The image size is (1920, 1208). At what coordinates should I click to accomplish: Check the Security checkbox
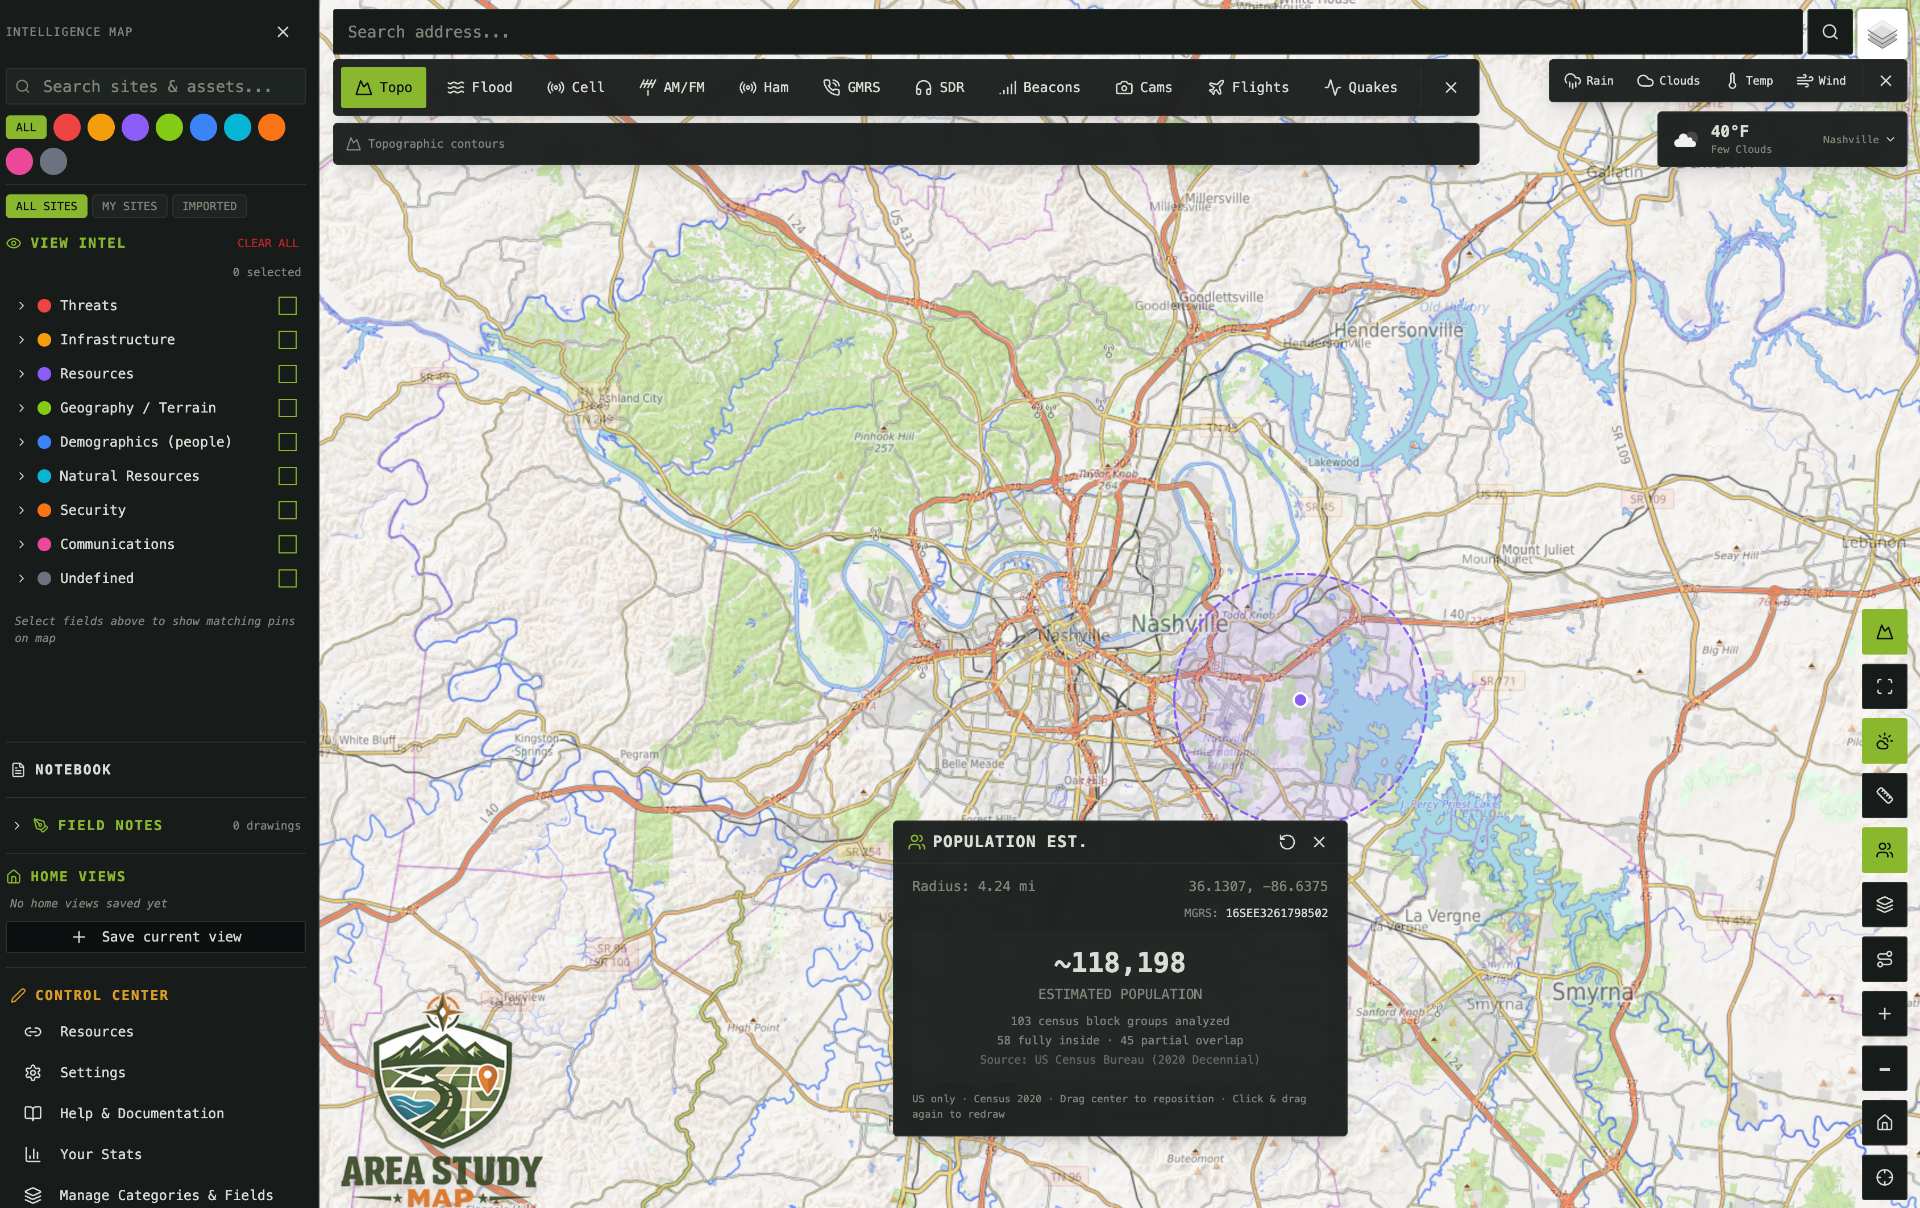coord(287,510)
